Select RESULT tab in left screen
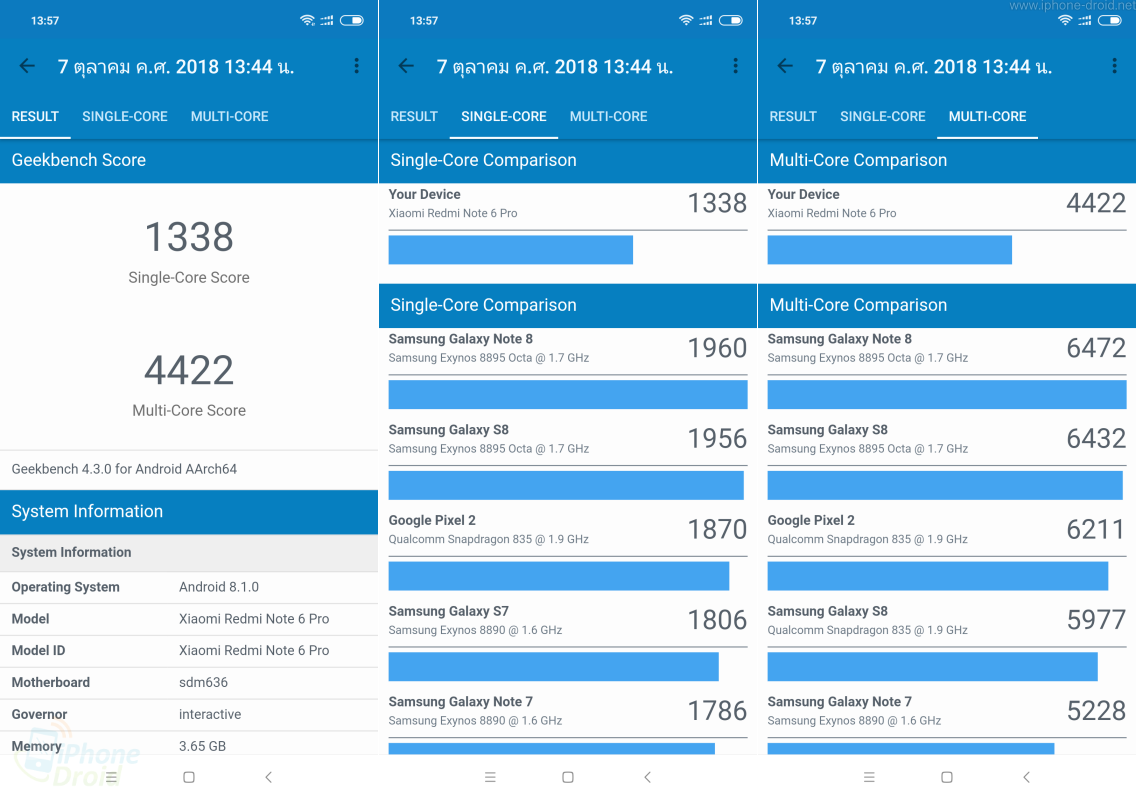 [35, 117]
